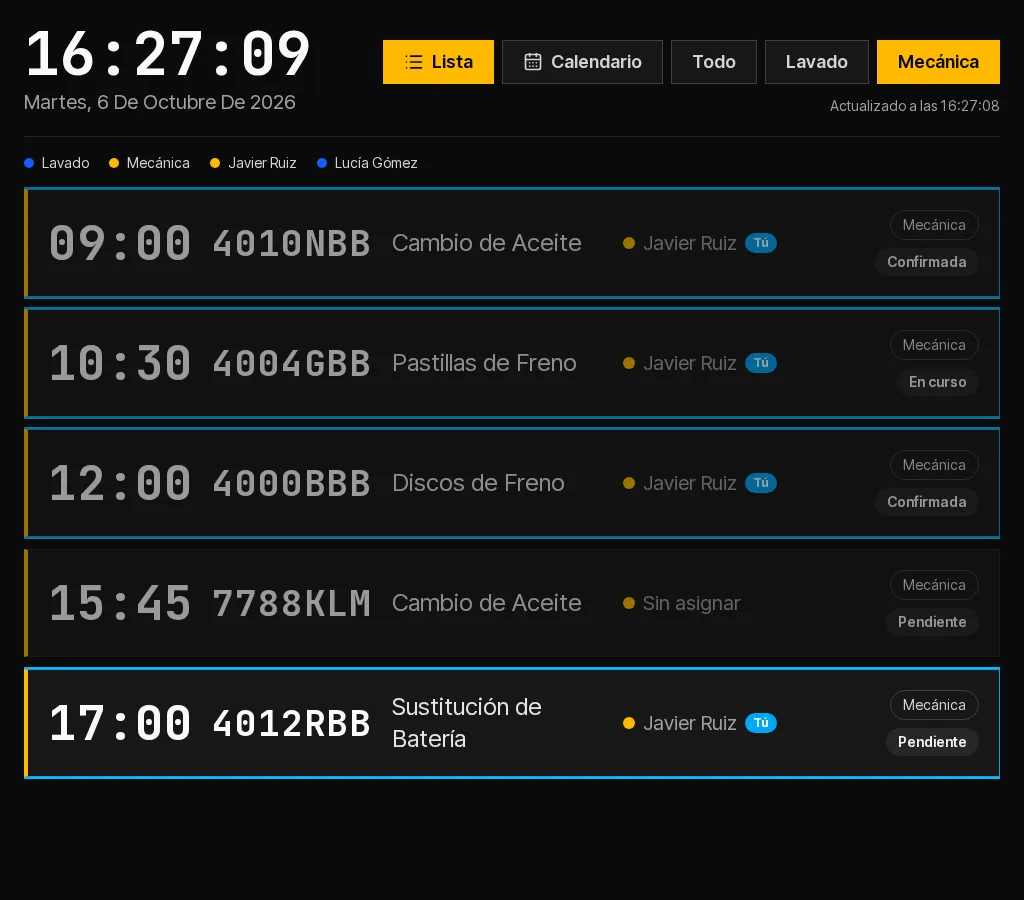Image resolution: width=1024 pixels, height=900 pixels.
Task: Open the 10:30 4004GBB appointment
Action: pyautogui.click(x=512, y=363)
